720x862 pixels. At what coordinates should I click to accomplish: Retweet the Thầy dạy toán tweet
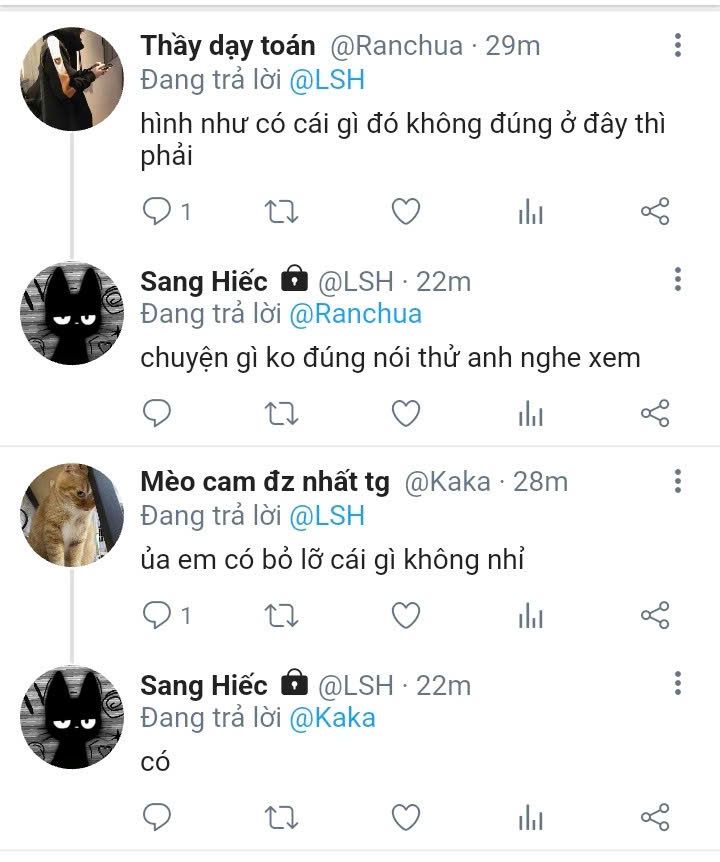[281, 211]
